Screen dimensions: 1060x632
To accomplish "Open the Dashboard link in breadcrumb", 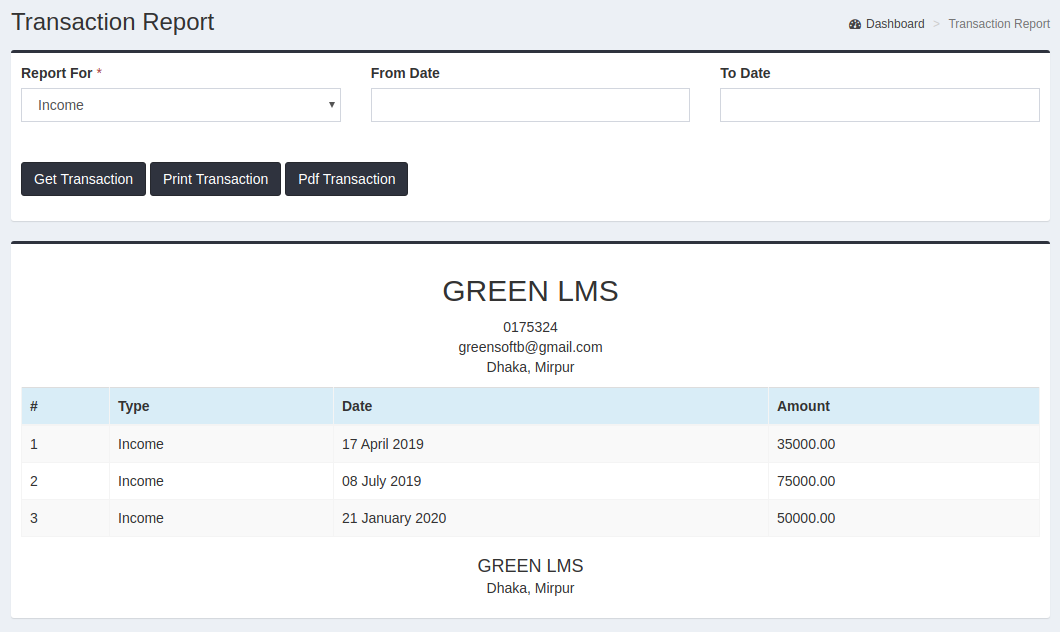I will click(x=894, y=23).
